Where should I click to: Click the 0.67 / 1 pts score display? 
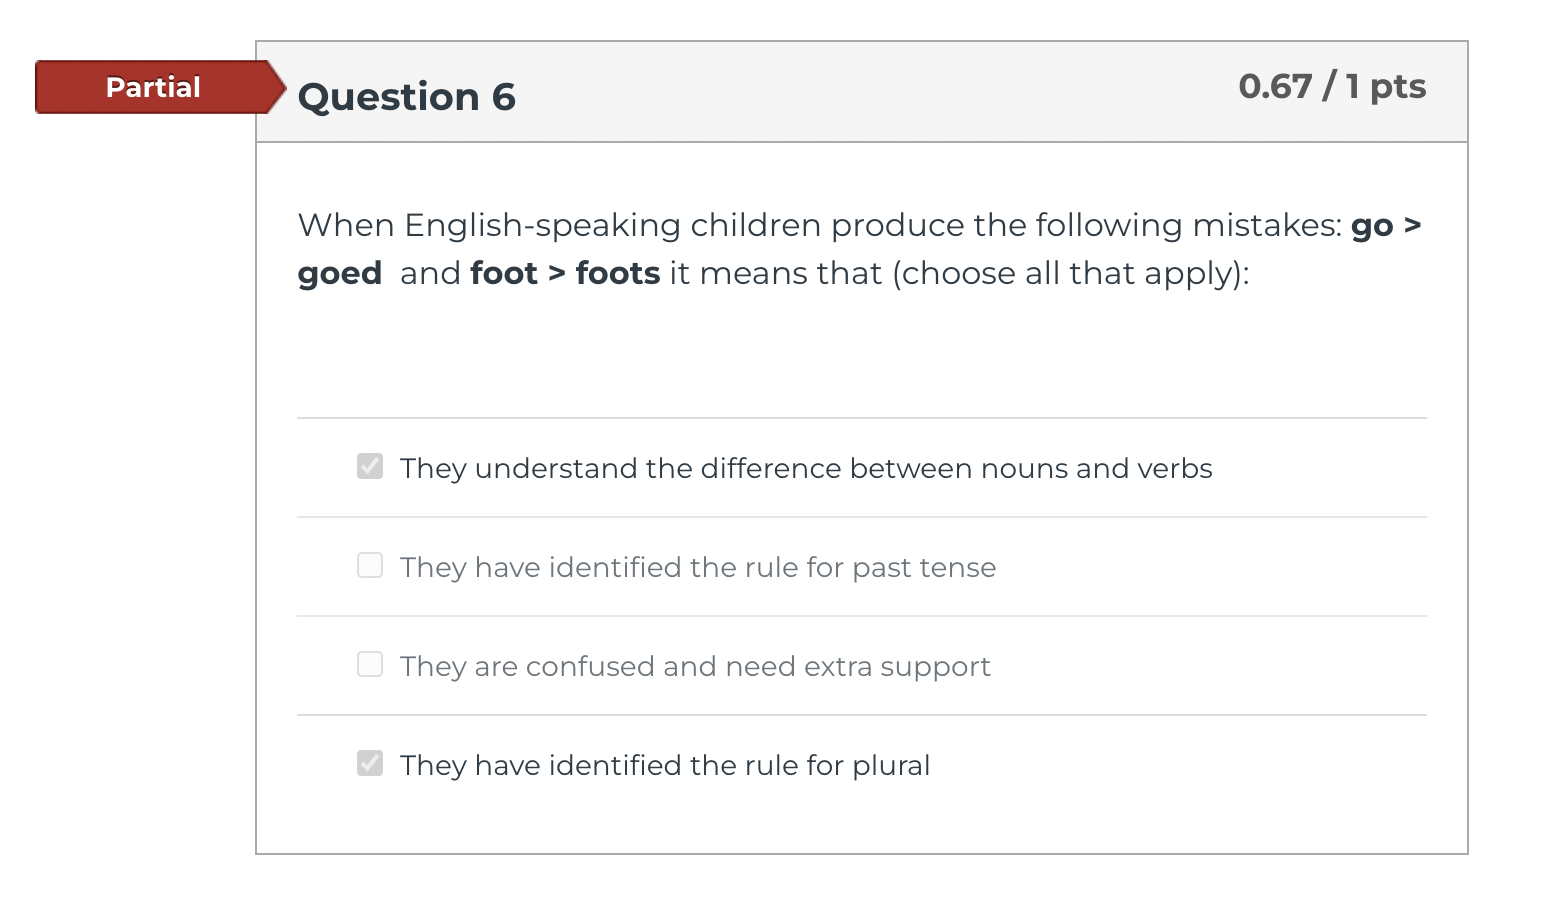click(1332, 87)
